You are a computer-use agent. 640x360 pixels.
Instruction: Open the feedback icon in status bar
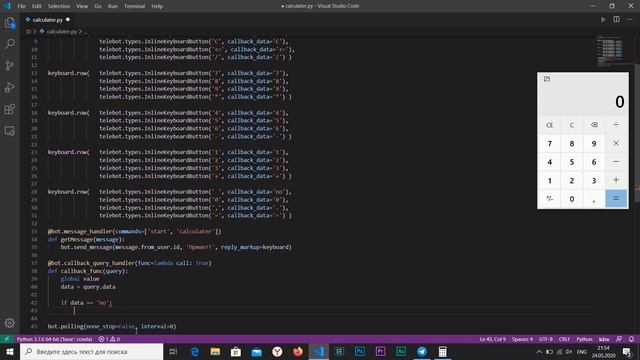coord(619,339)
